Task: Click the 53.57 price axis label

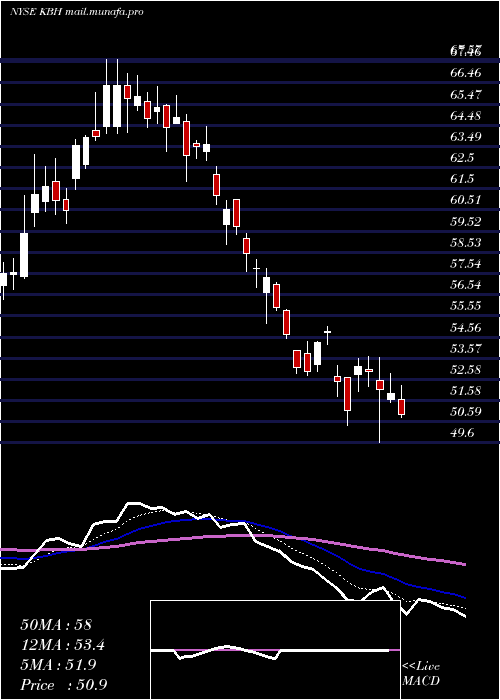Action: 466,348
